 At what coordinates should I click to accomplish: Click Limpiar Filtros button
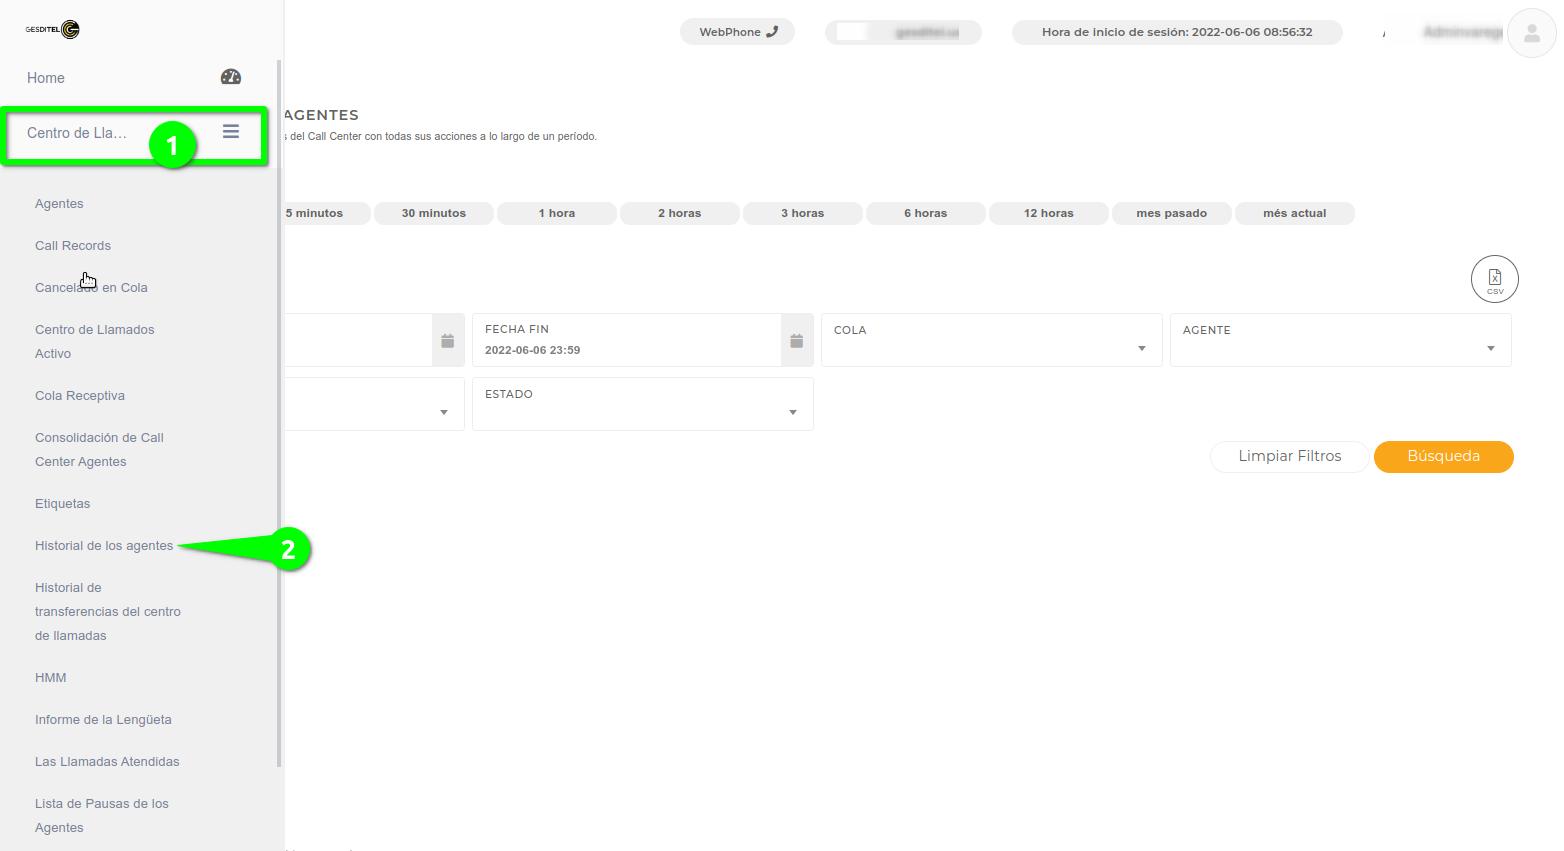click(x=1289, y=456)
